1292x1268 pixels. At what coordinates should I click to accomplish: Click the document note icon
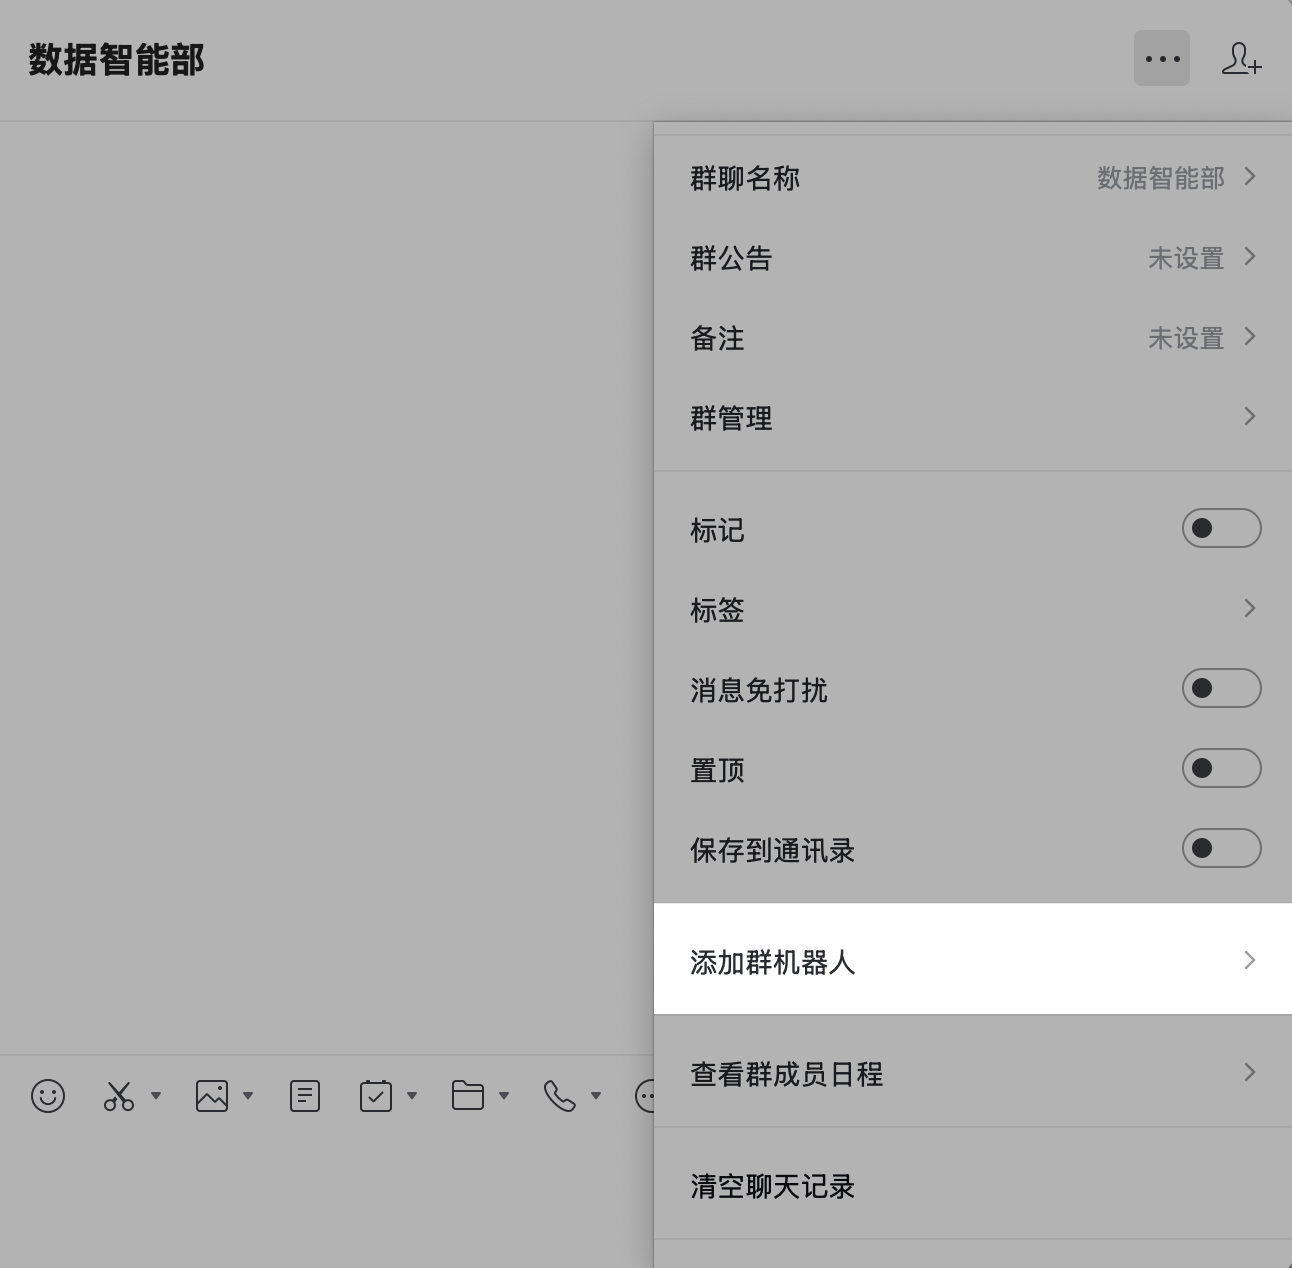[305, 1096]
